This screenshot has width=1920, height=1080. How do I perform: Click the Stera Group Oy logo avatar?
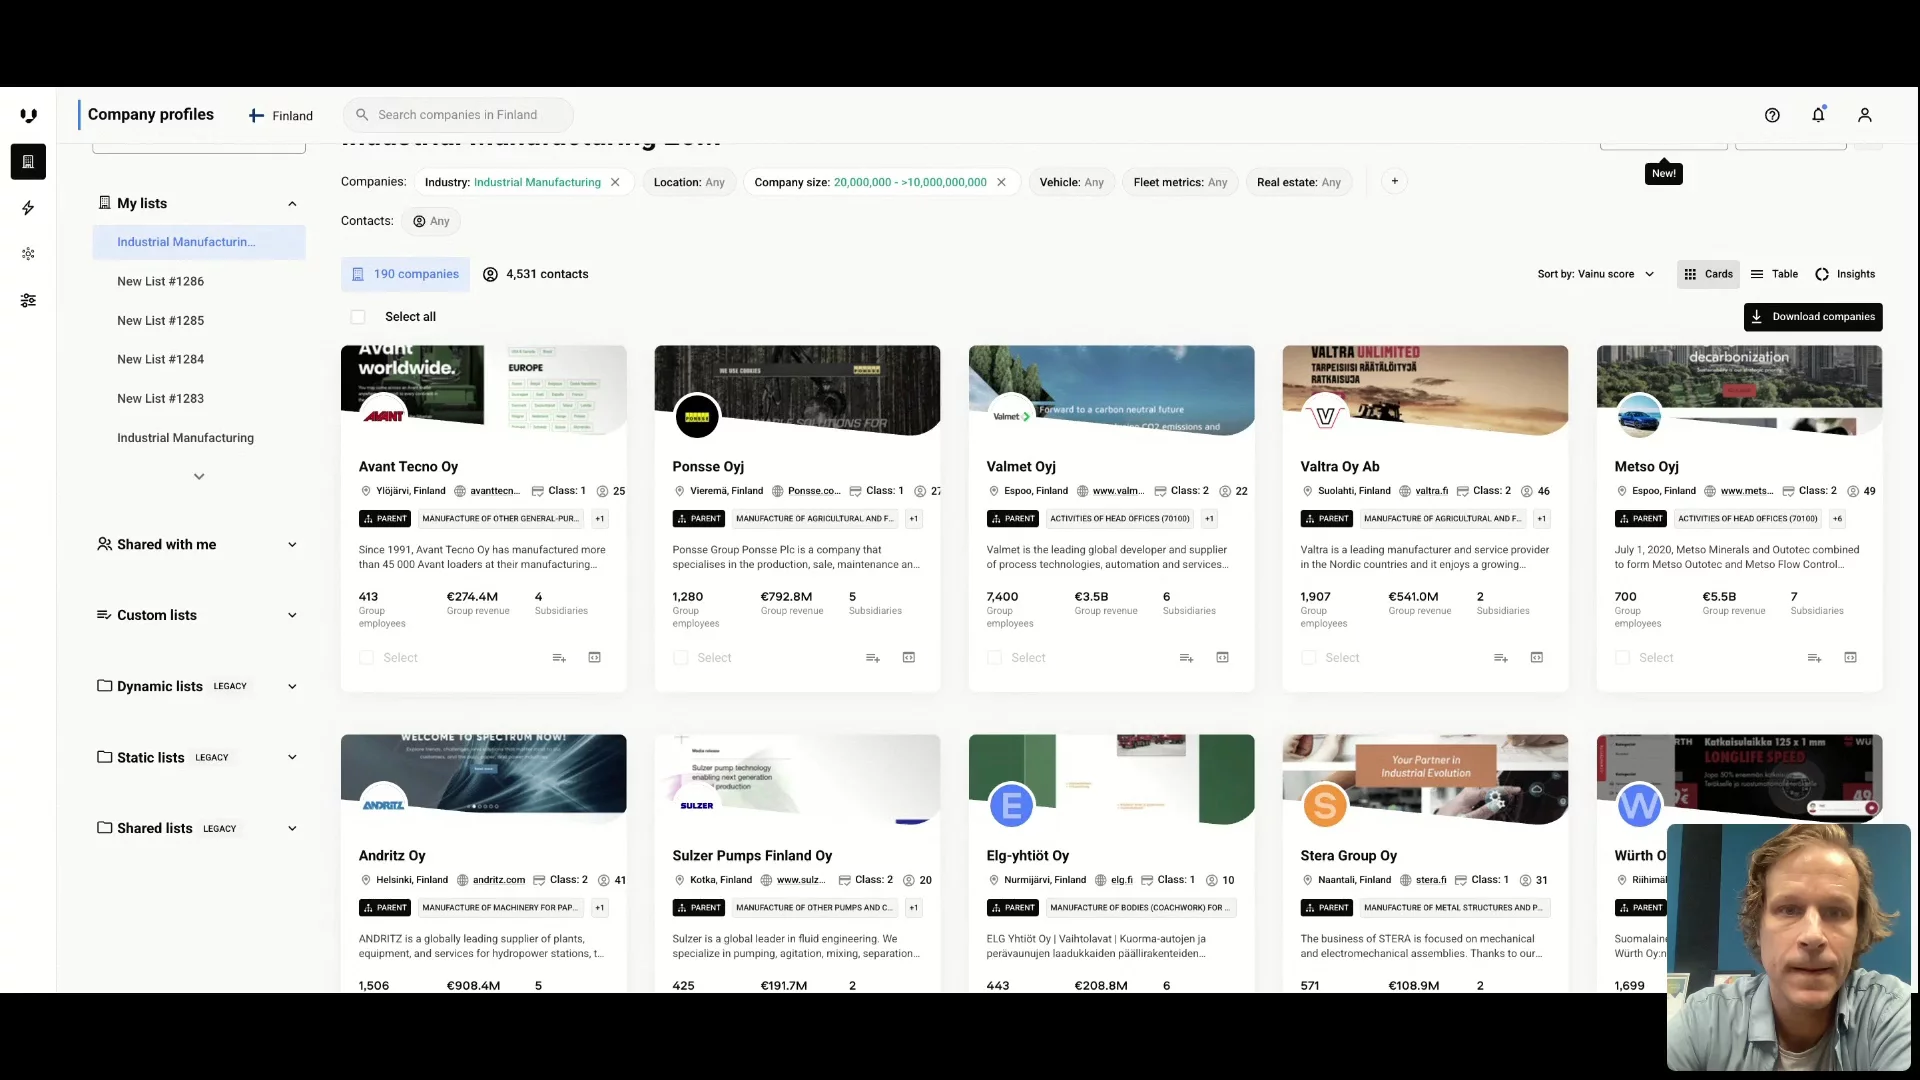tap(1325, 806)
